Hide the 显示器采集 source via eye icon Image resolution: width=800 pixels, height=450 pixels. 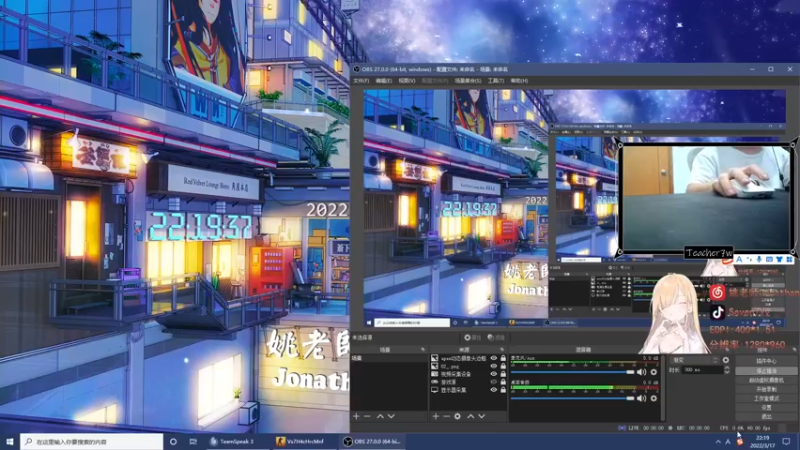493,390
